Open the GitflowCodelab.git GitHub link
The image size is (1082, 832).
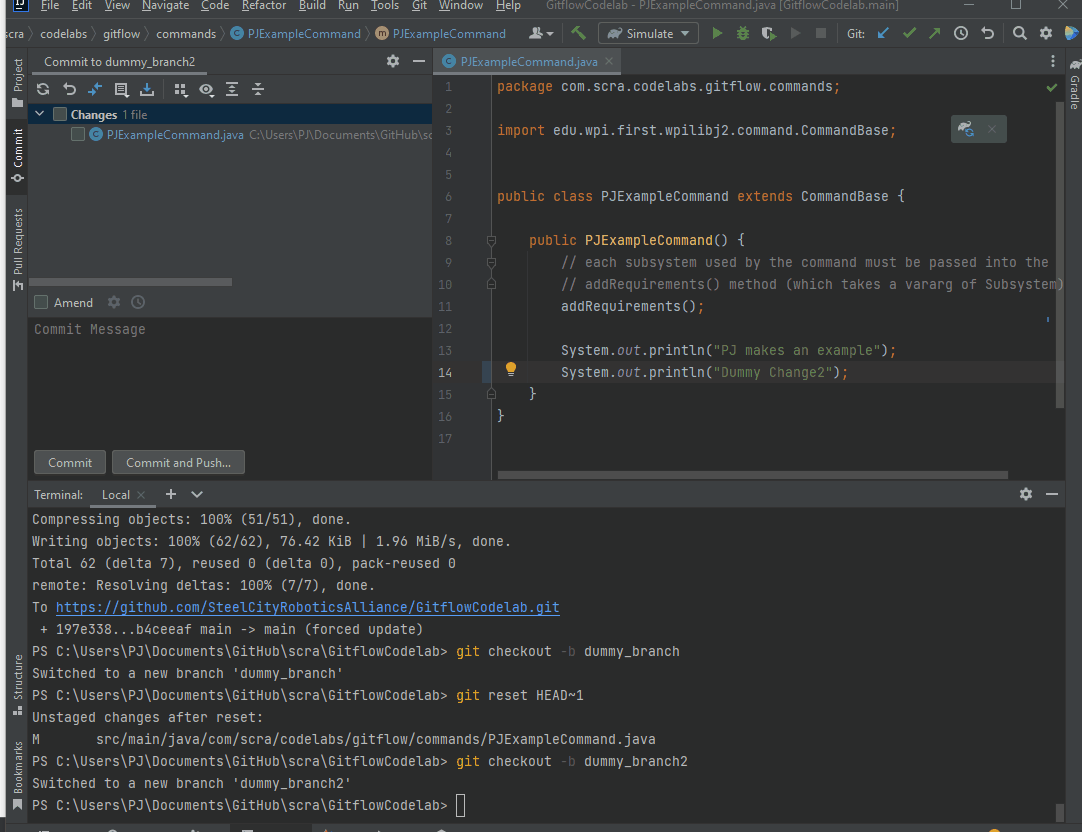click(307, 607)
